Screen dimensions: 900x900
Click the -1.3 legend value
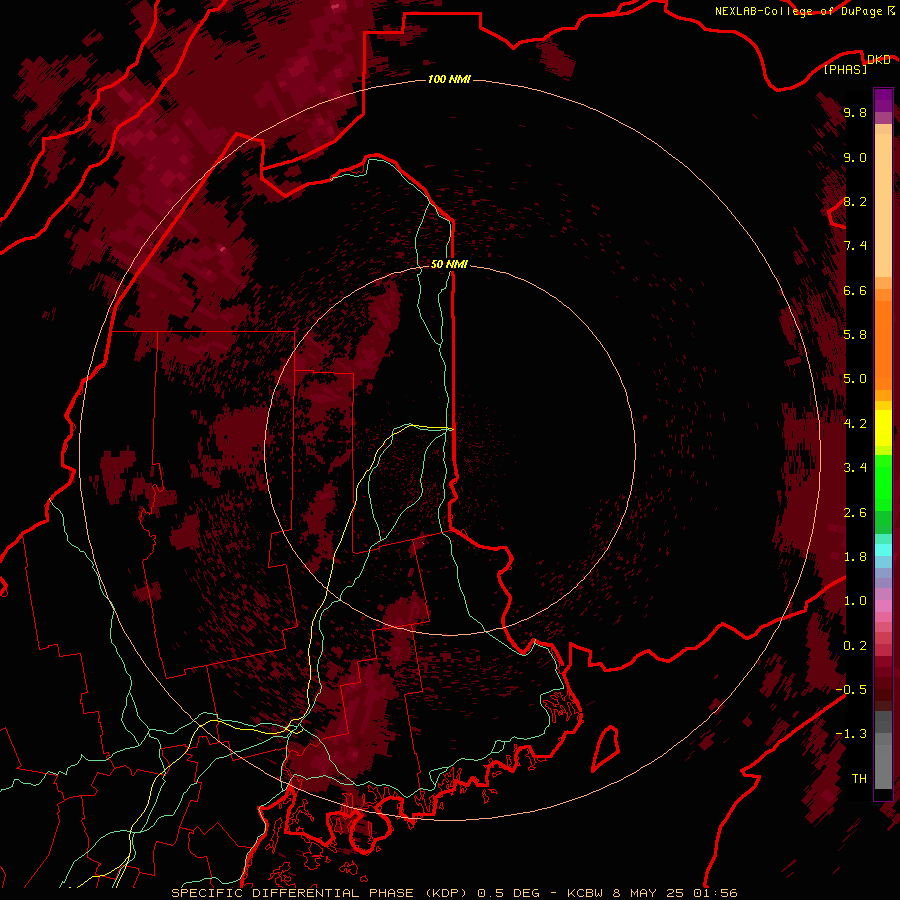851,734
